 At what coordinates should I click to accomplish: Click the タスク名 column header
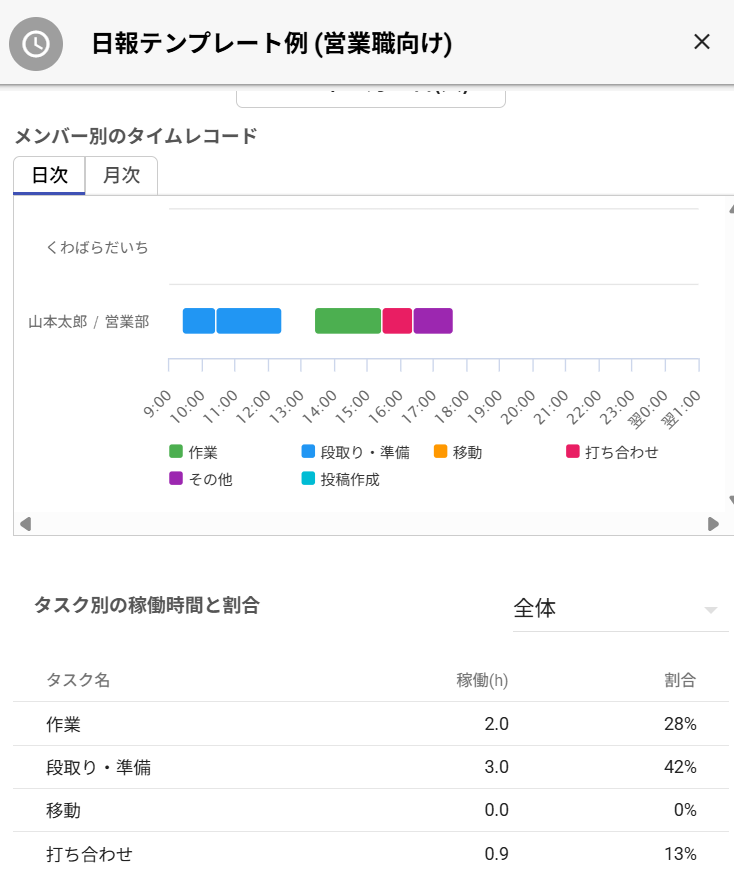(x=78, y=680)
